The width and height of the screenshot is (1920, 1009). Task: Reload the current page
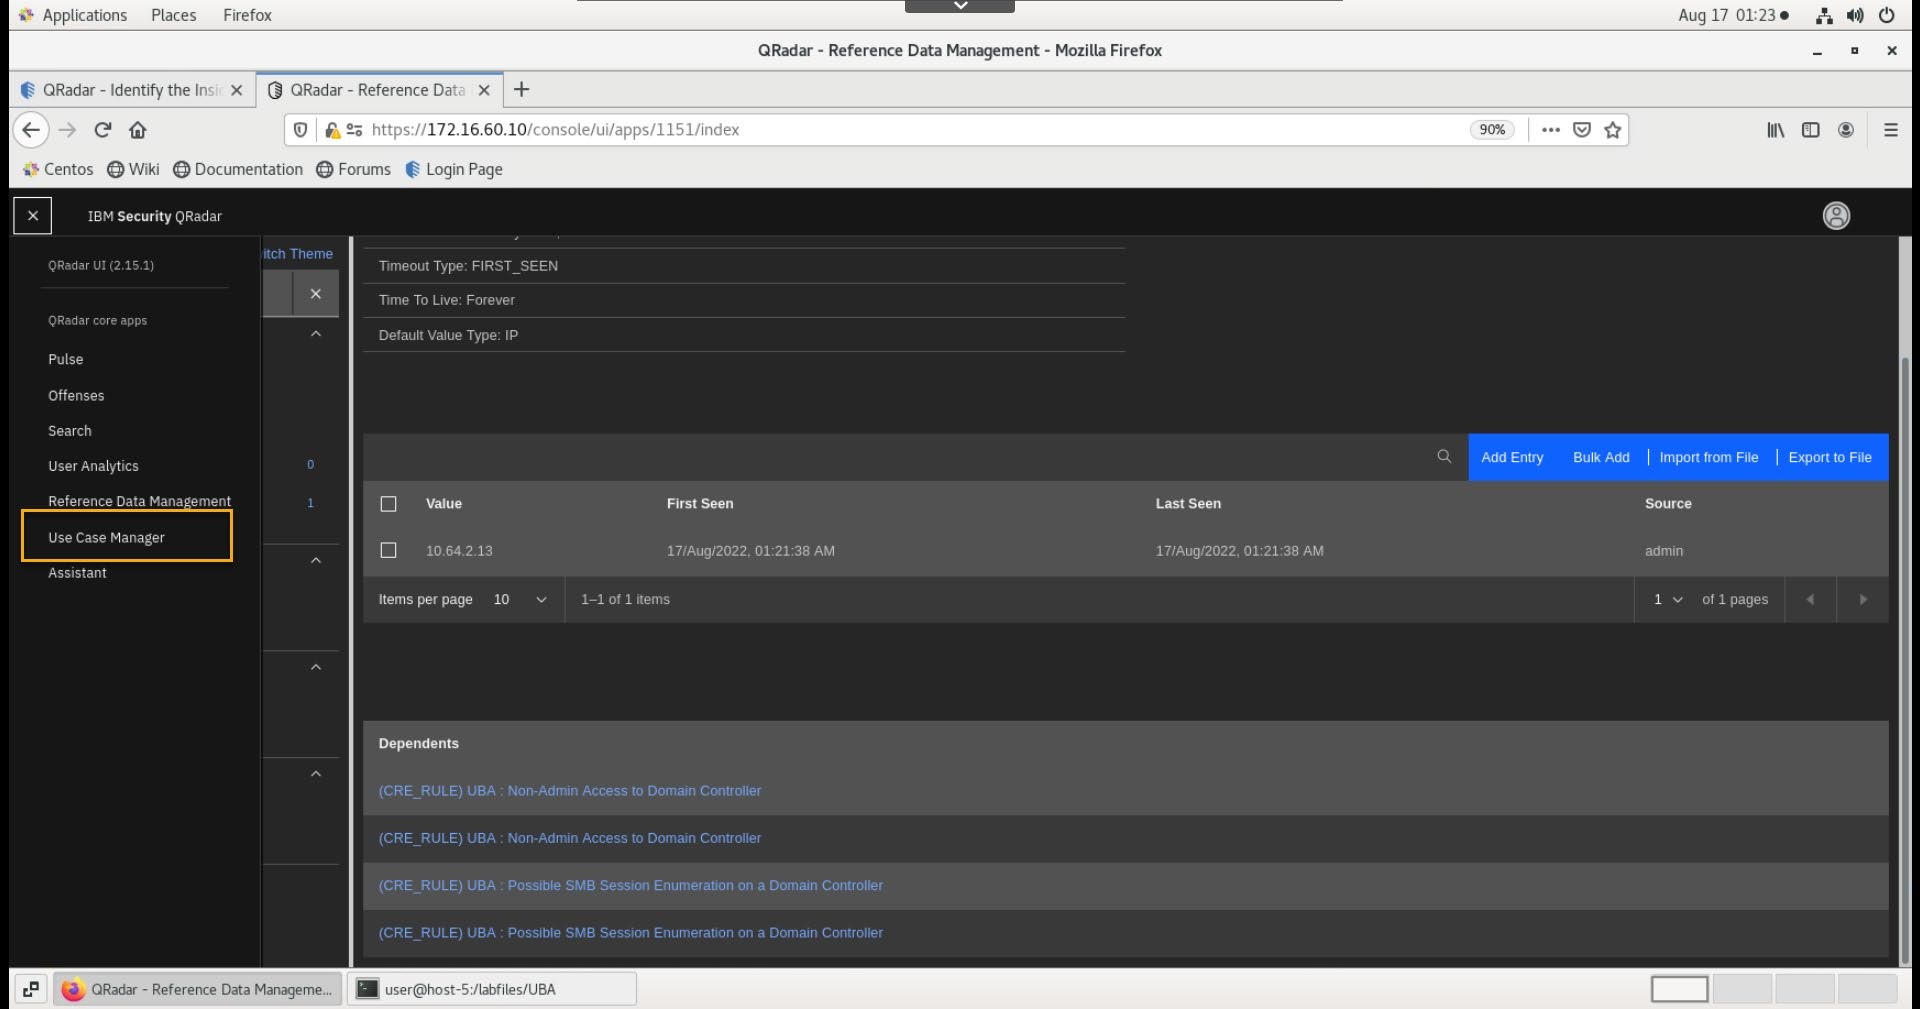[102, 130]
